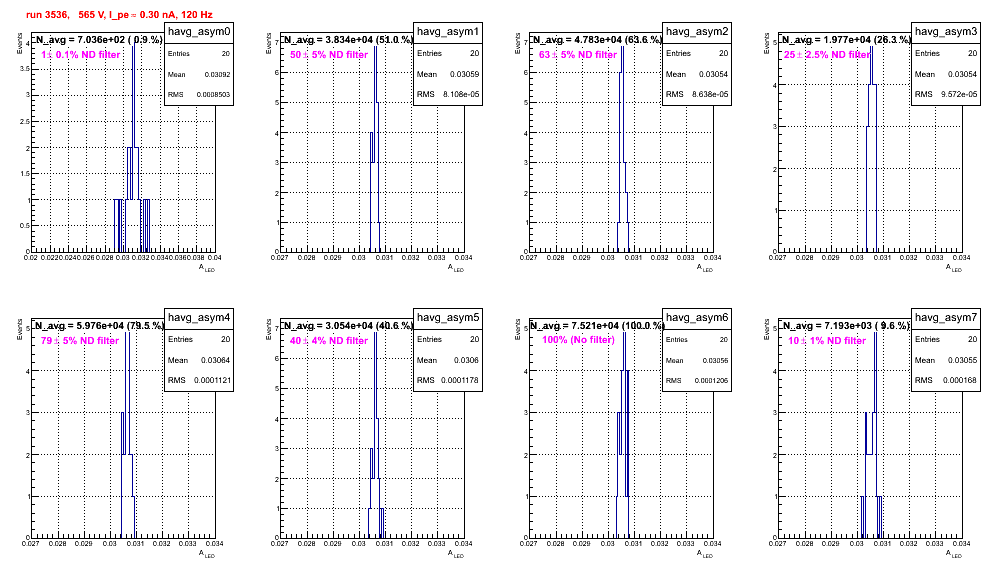Click the run 3536 header text
996x572 pixels.
click(x=119, y=14)
